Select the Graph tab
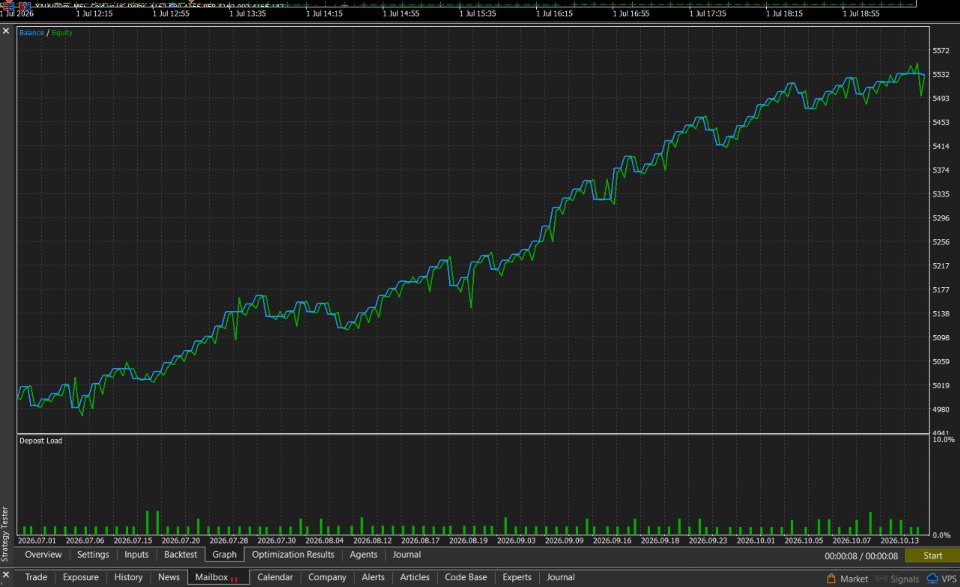Viewport: 960px width, 587px height. click(x=225, y=555)
